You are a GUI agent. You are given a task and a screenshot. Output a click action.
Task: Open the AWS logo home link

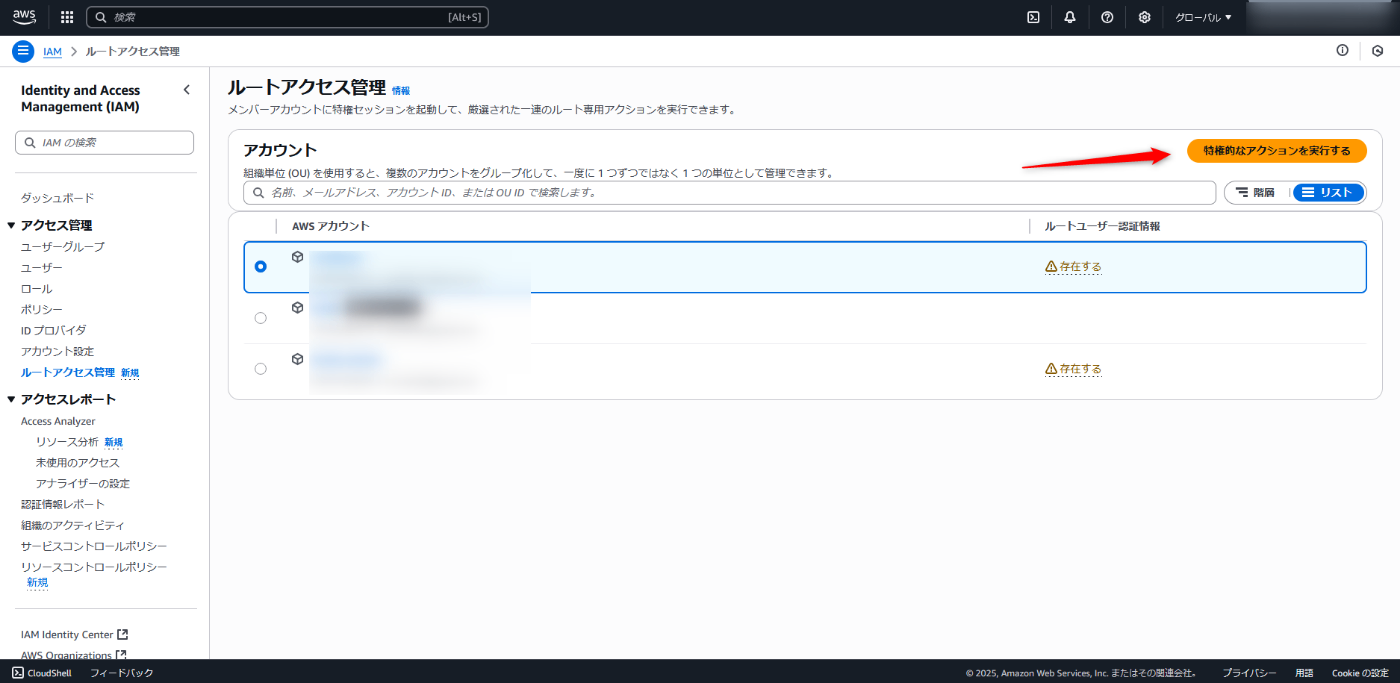[25, 16]
